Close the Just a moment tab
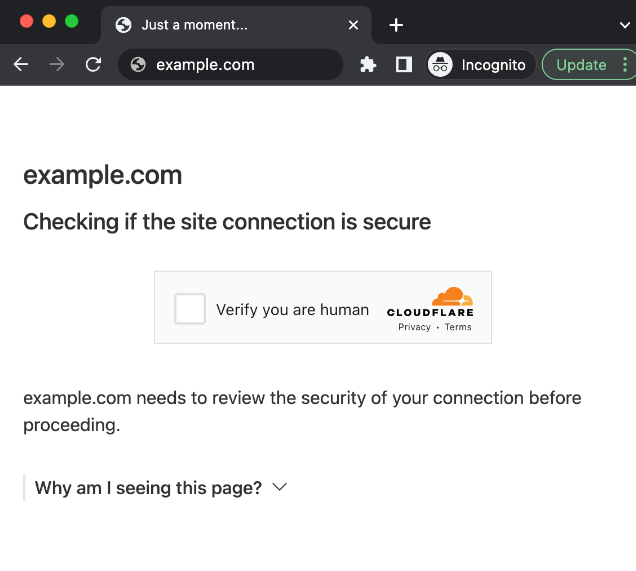 pos(353,25)
